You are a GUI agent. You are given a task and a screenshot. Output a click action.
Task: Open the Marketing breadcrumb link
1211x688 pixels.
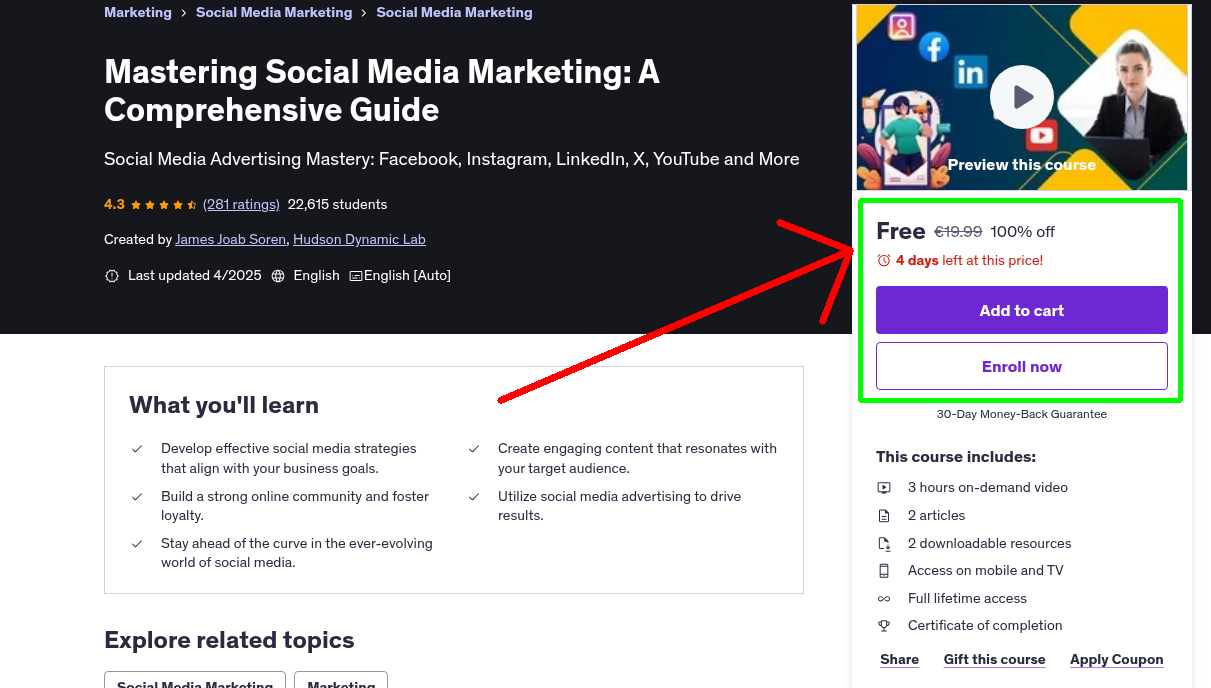tap(138, 12)
